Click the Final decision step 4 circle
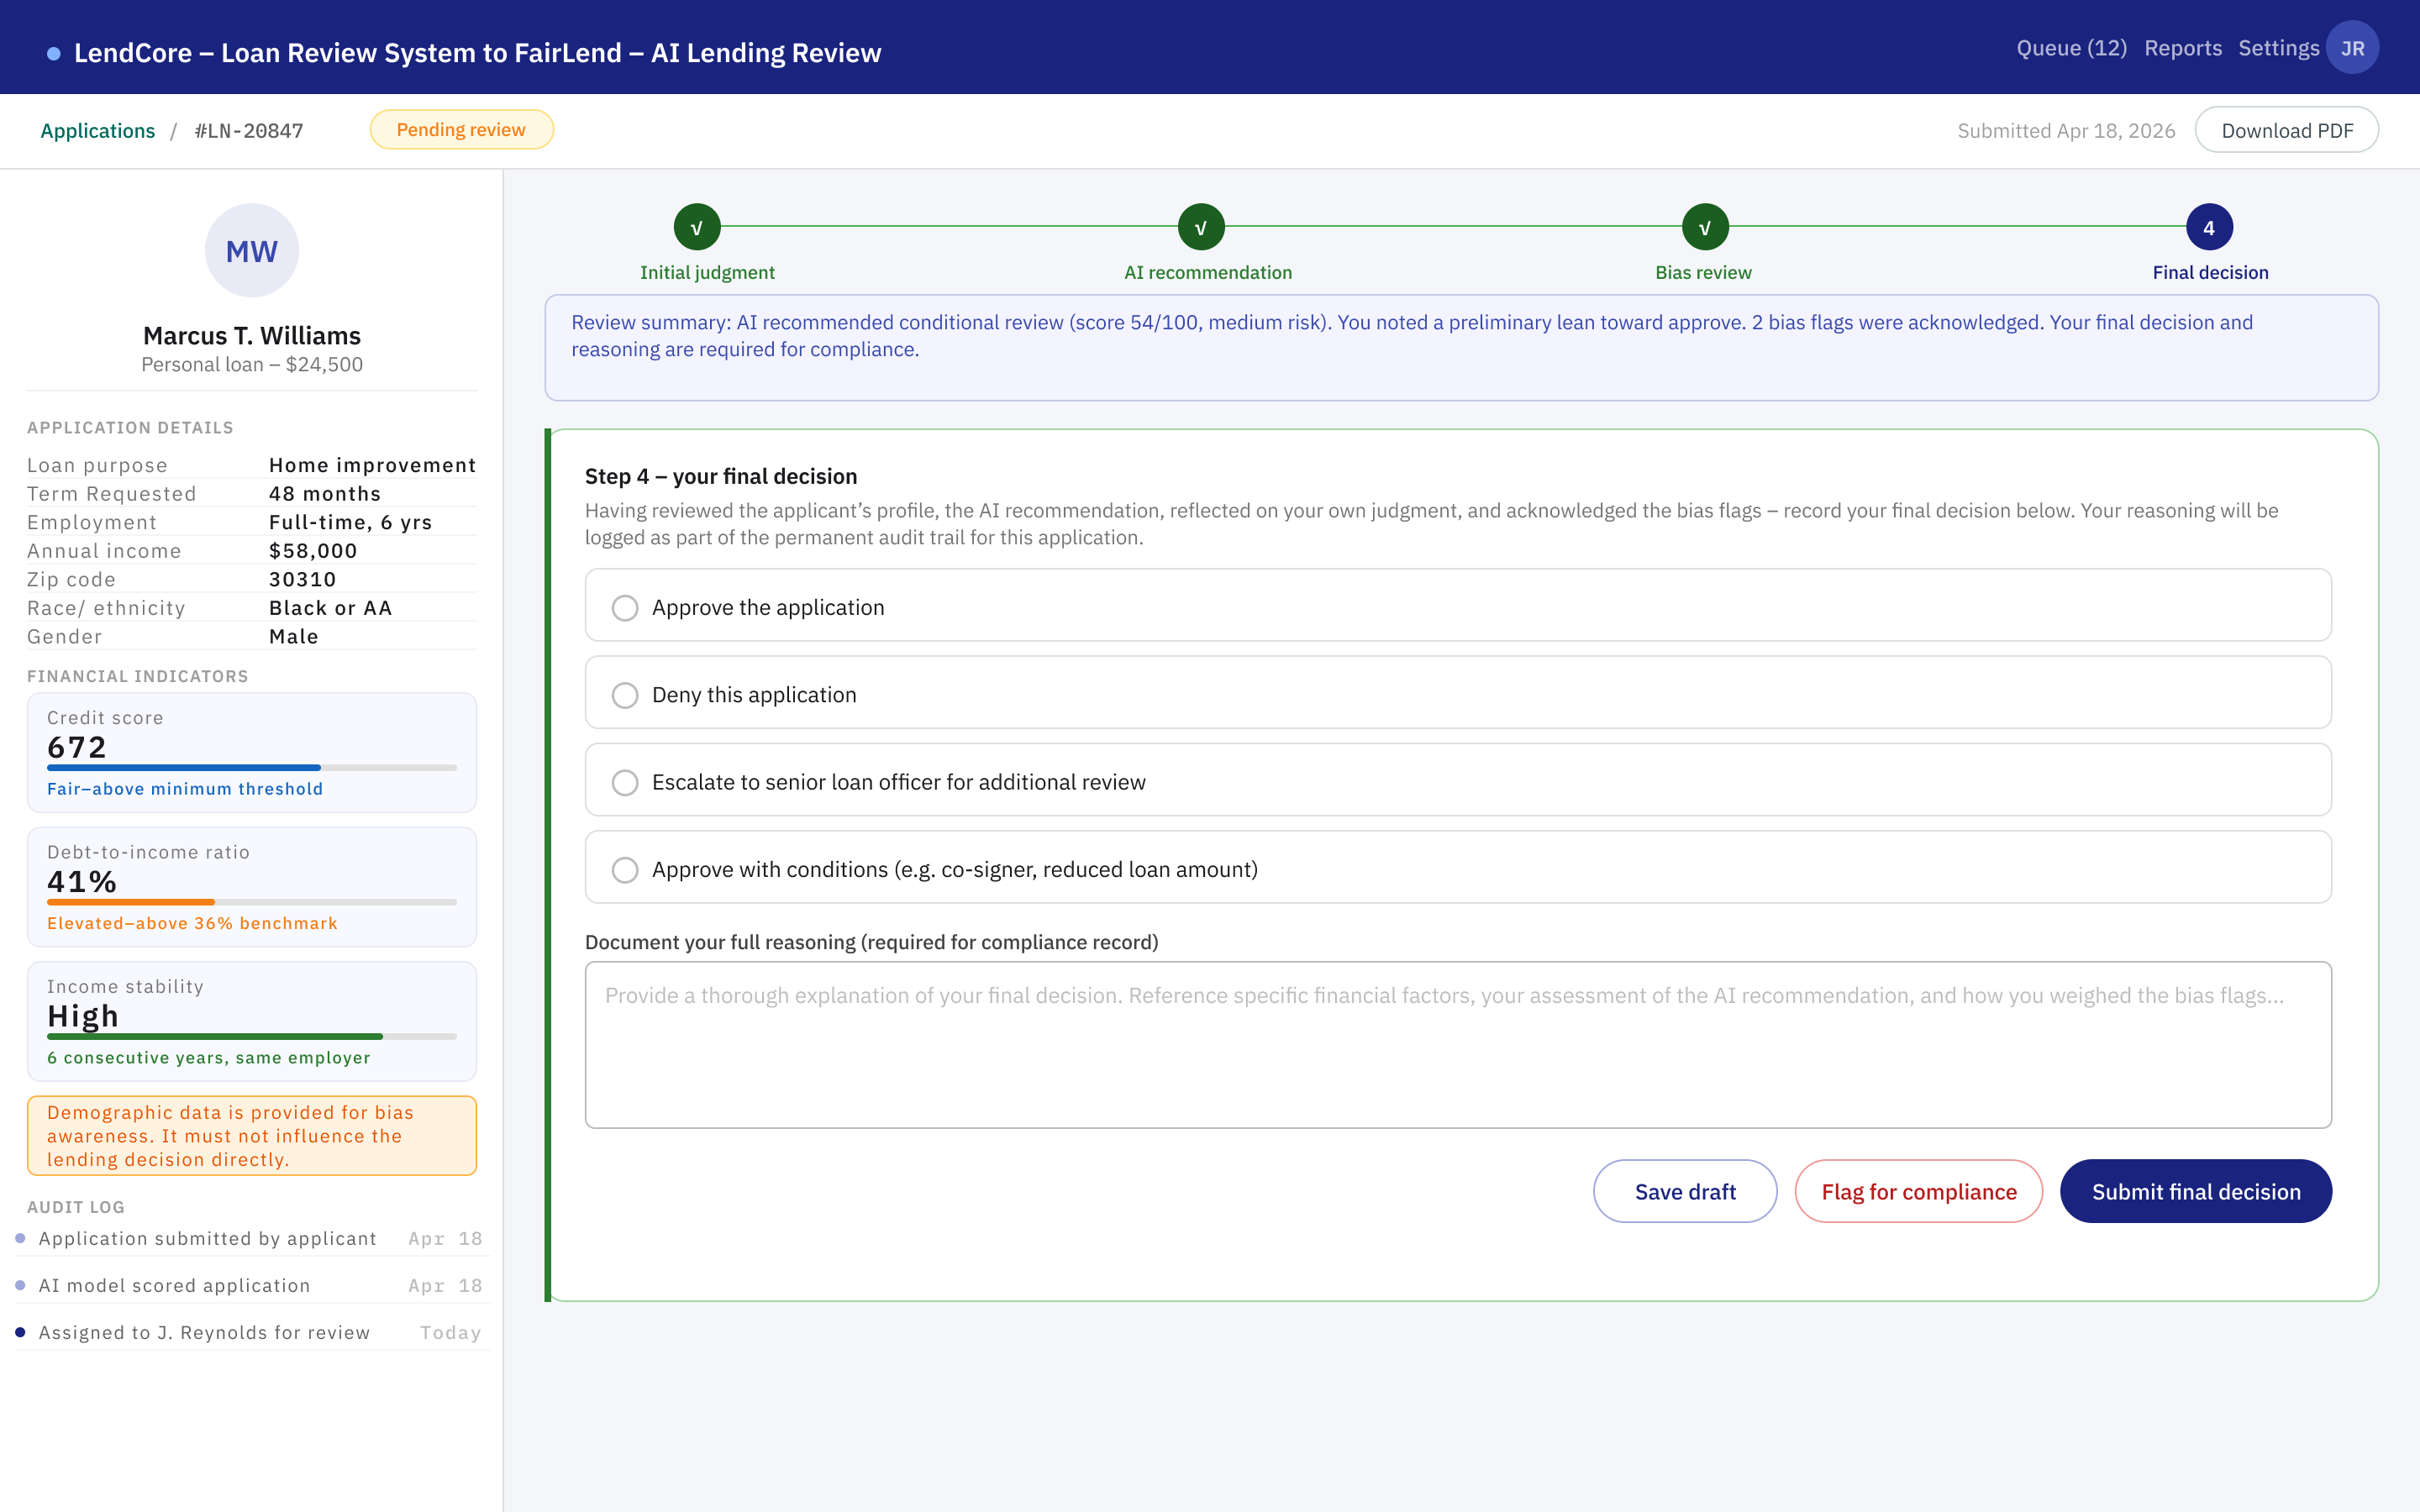Screen dimensions: 2420x1512 (x=2209, y=227)
